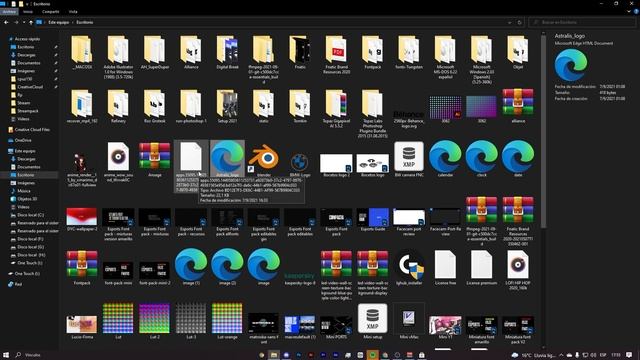
Task: Open the notifications center icon
Action: click(629, 355)
